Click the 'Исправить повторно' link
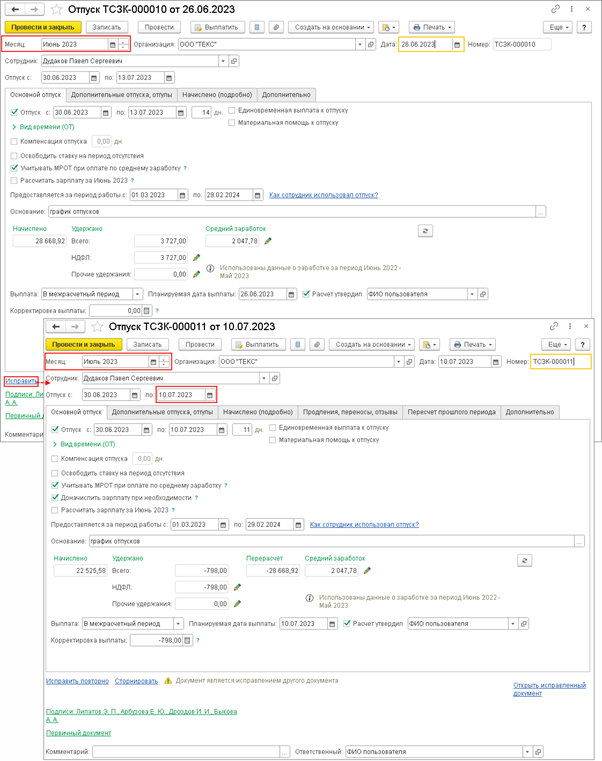 77,681
